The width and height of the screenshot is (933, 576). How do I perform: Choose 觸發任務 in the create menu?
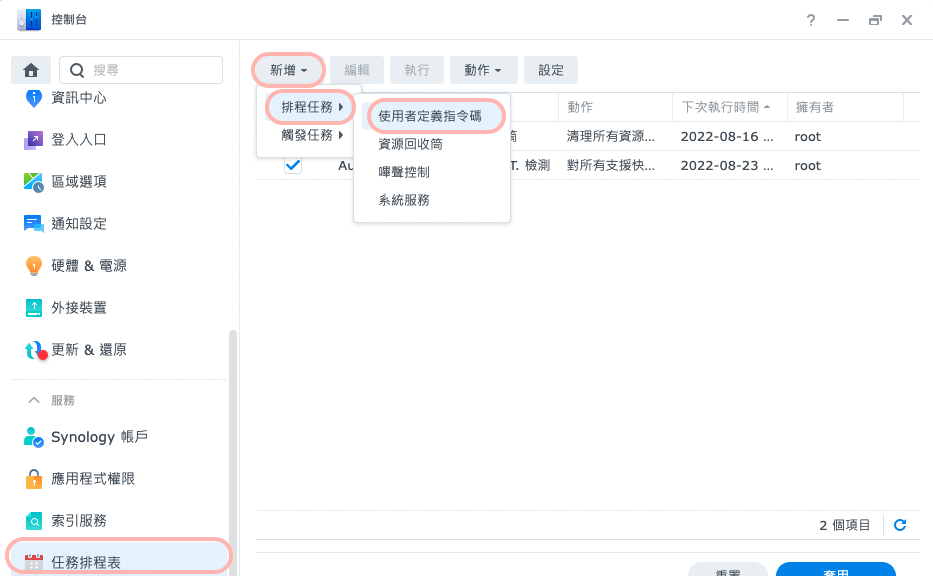point(312,135)
